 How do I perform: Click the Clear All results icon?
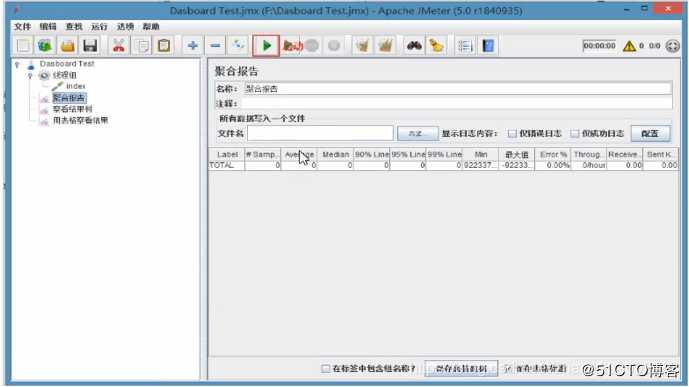385,46
